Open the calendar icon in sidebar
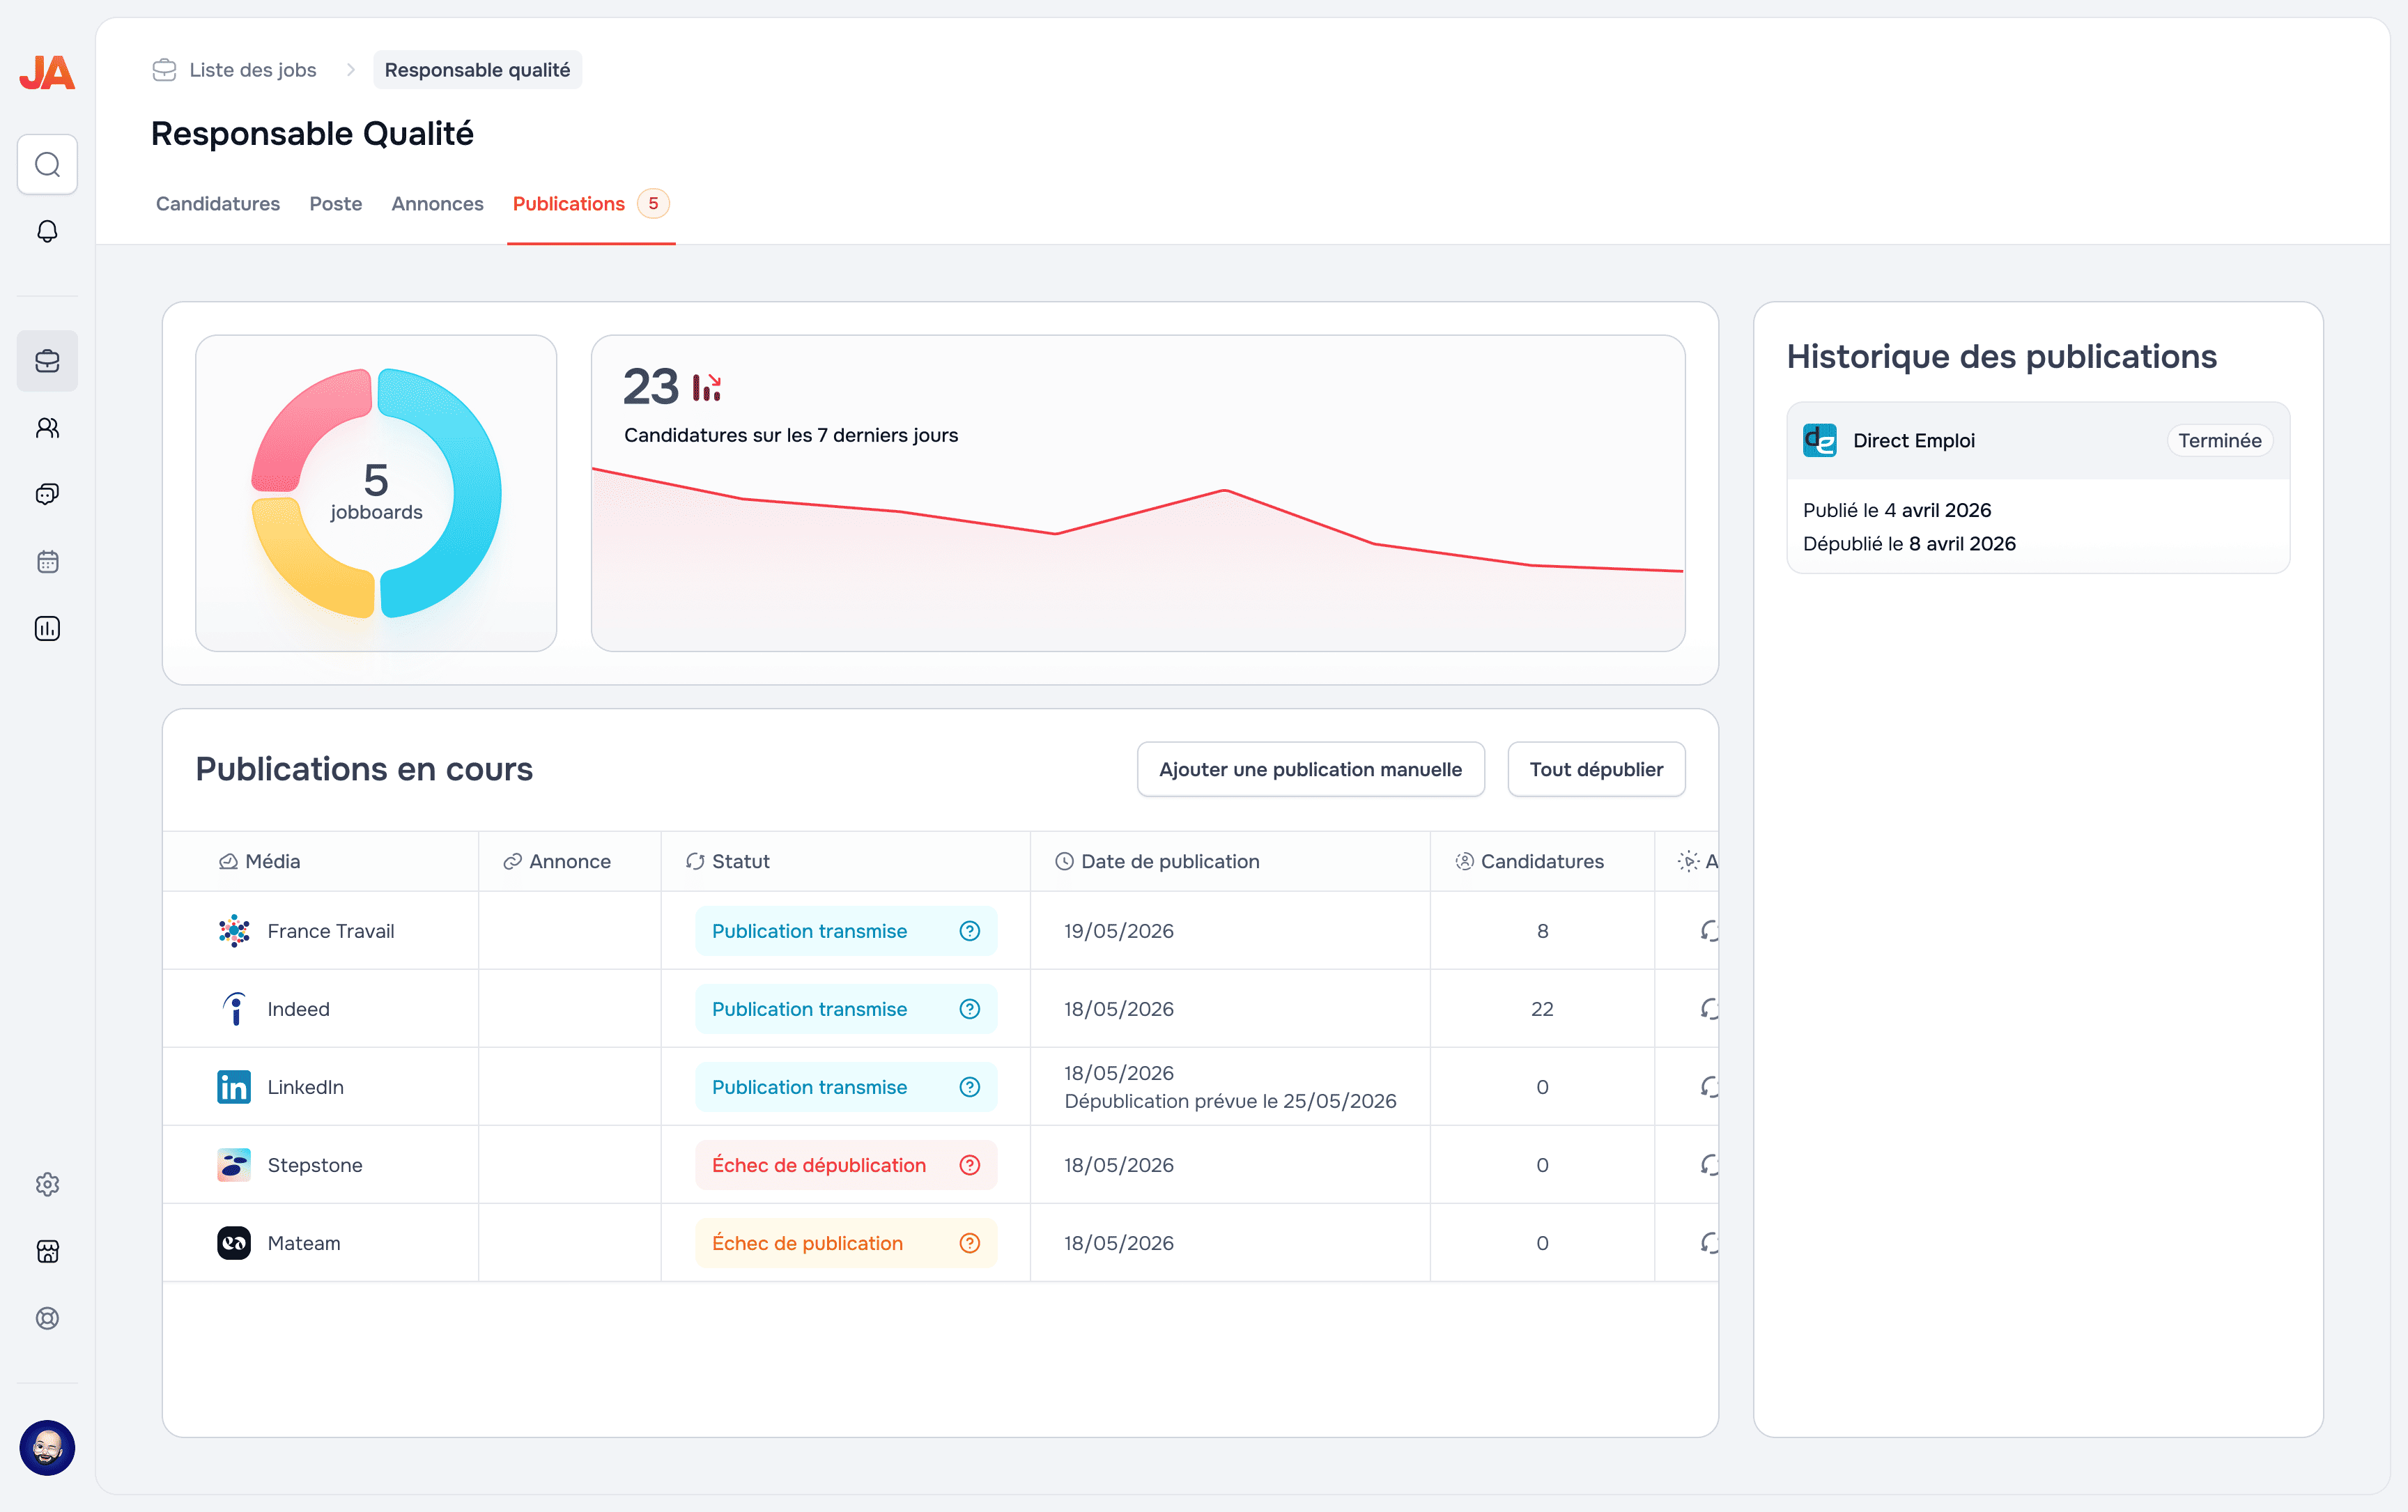This screenshot has height=1512, width=2408. (47, 562)
